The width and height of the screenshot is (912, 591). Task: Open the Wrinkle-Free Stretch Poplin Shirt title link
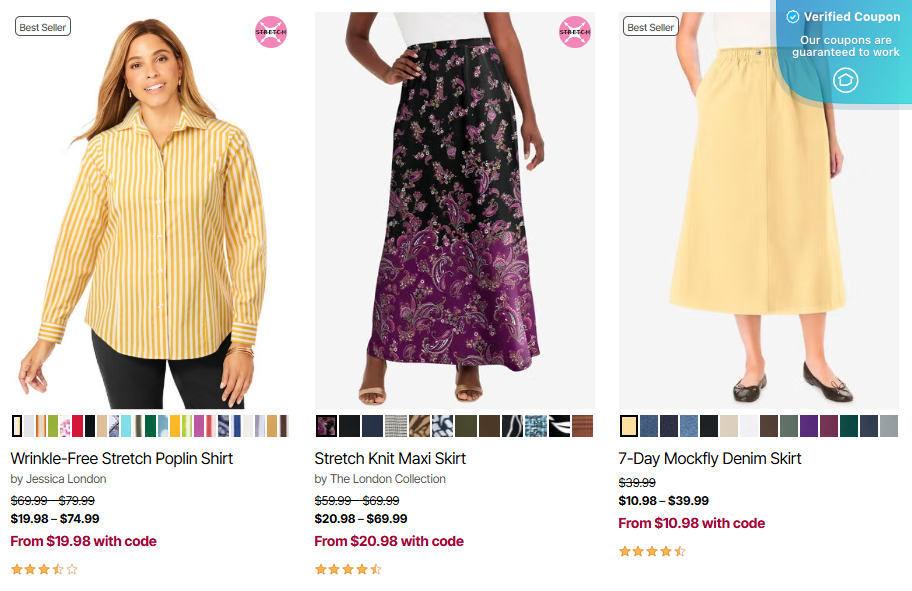point(122,458)
